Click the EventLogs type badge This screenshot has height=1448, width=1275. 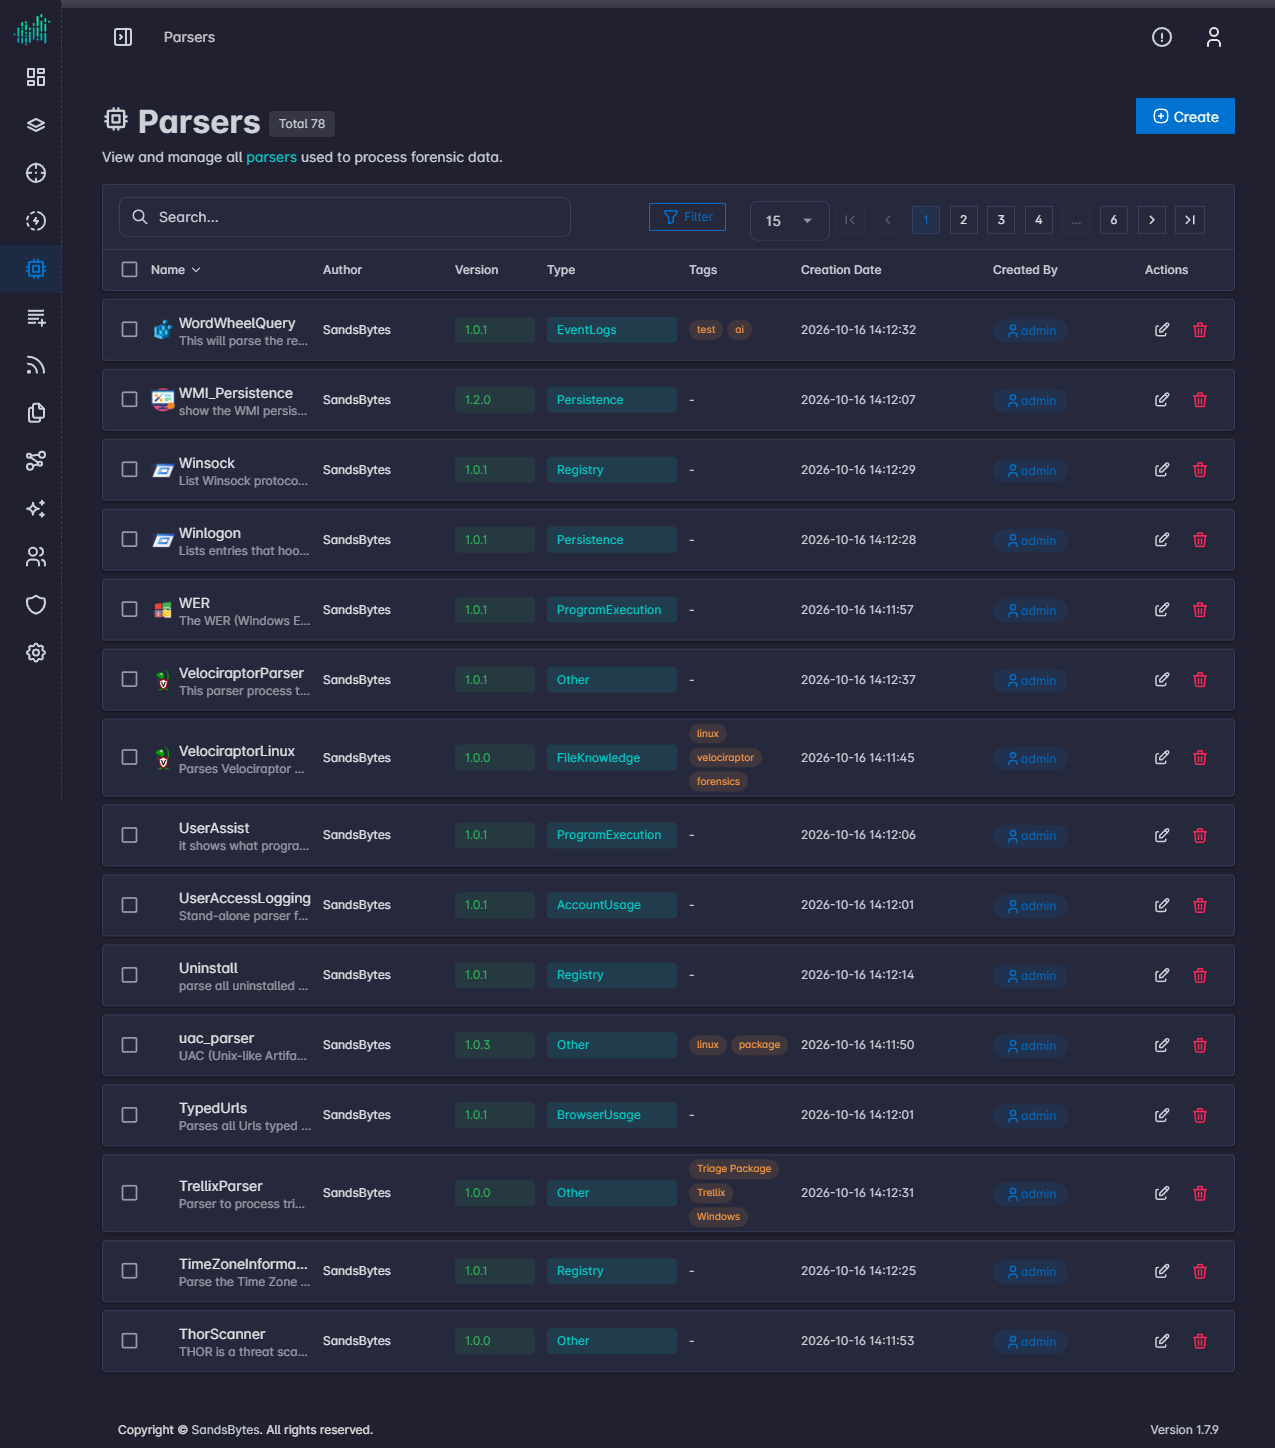611,330
